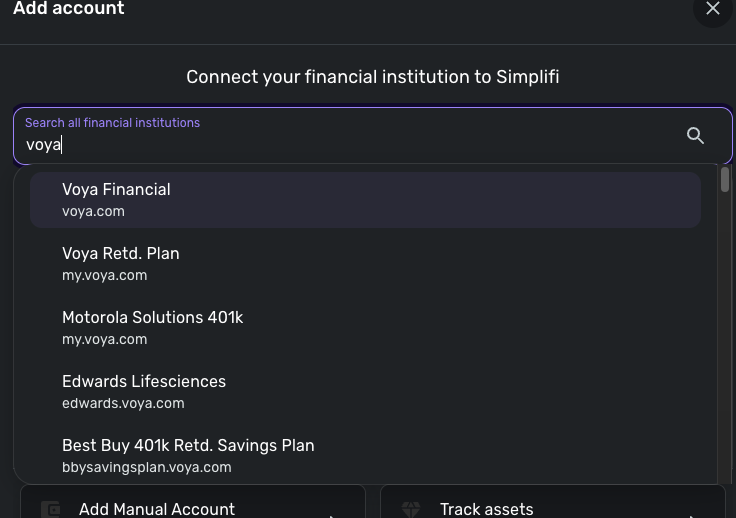Viewport: 736px width, 518px height.
Task: Click my.voya.com under Voya Retd. Plan
Action: (104, 276)
